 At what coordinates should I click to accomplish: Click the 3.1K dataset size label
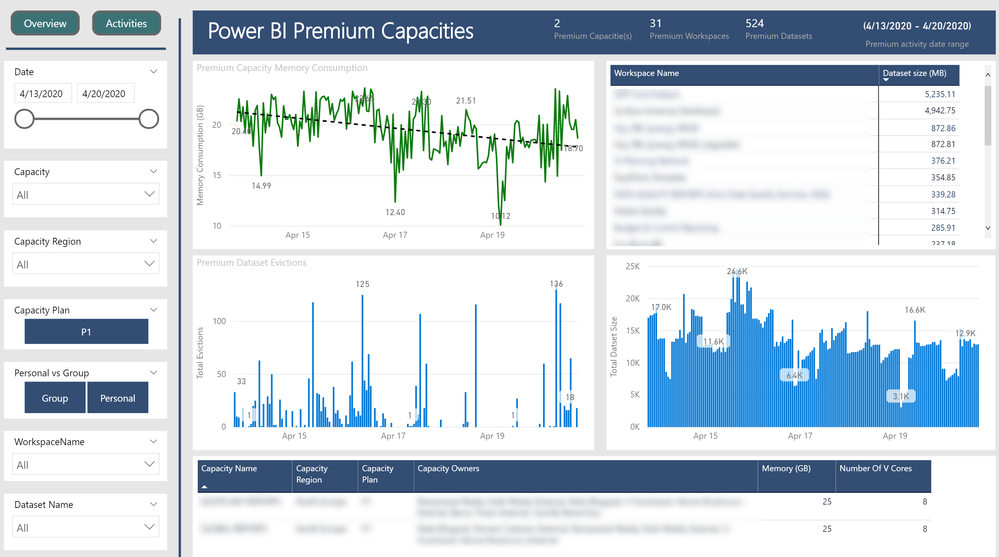coord(901,396)
